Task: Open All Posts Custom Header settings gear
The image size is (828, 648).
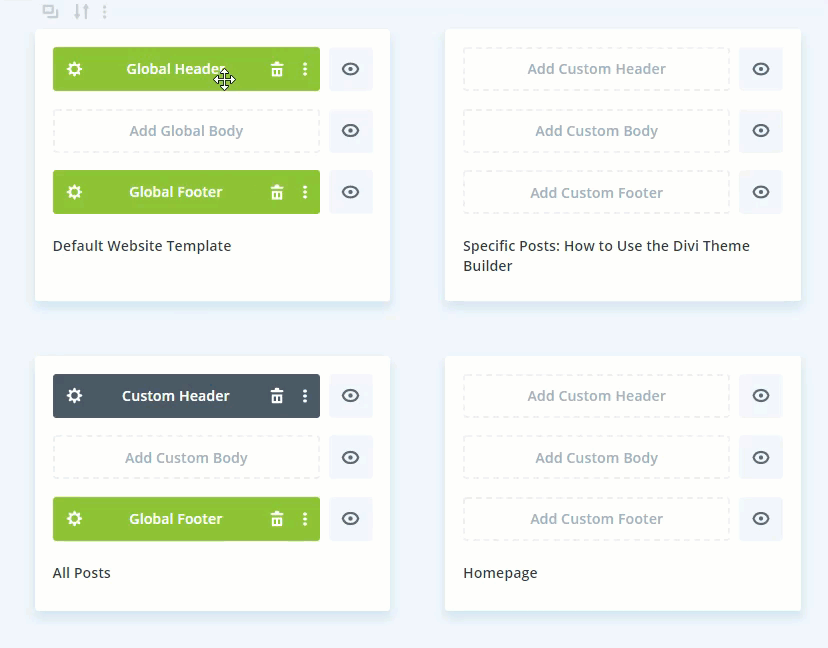Action: click(x=74, y=396)
